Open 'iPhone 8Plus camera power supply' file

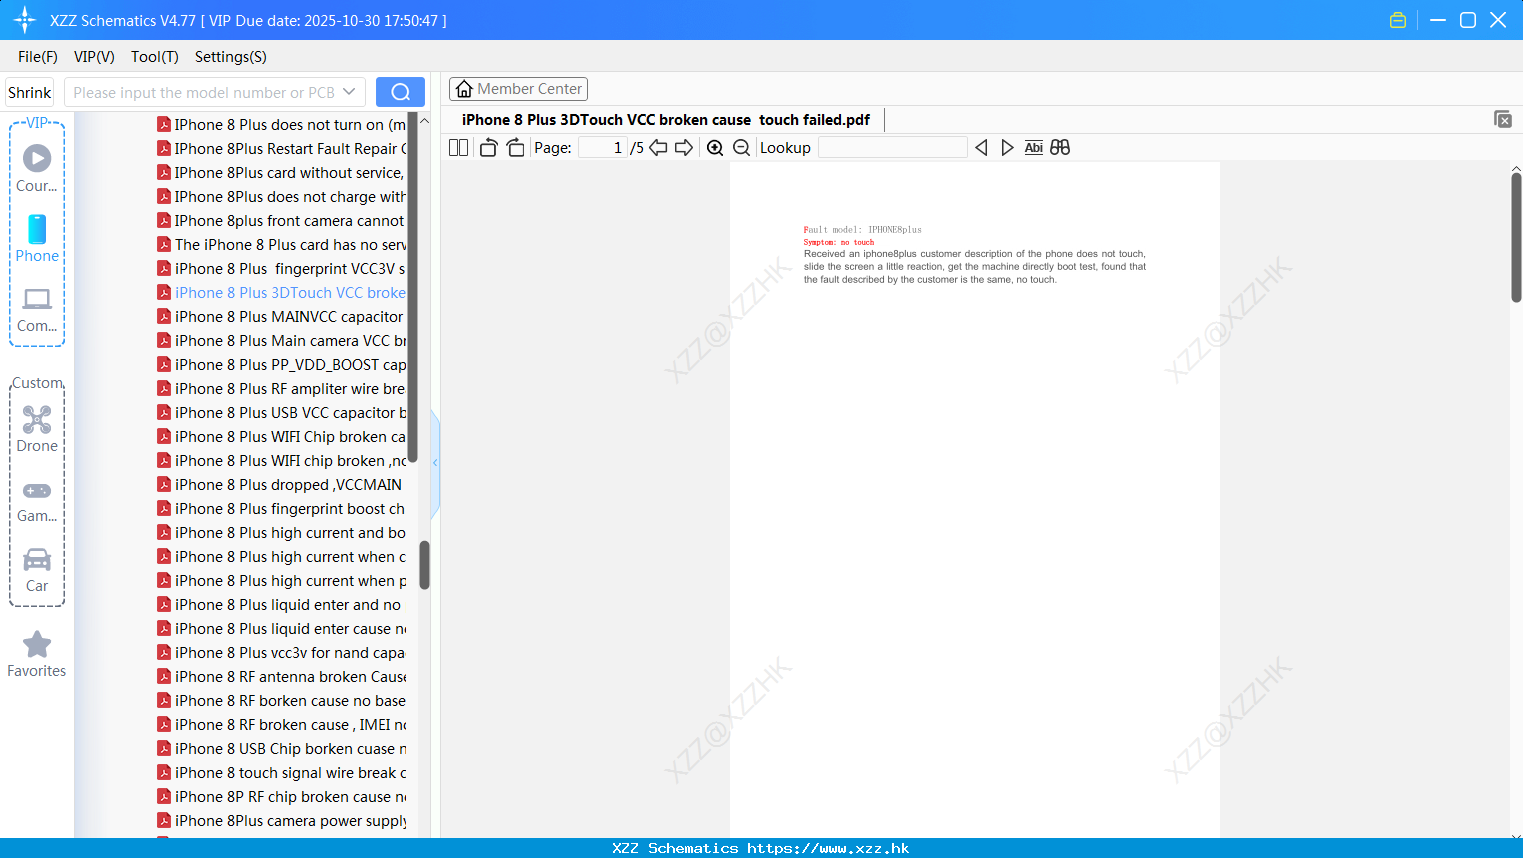click(281, 821)
